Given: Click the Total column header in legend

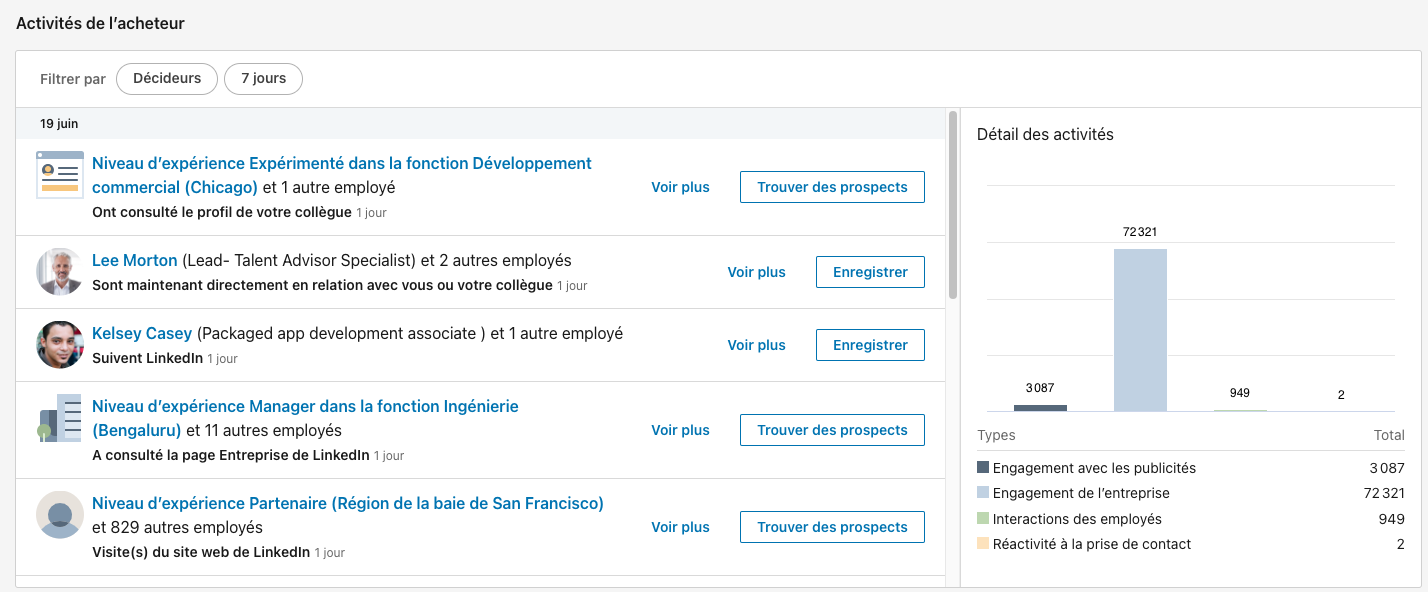Looking at the screenshot, I should pos(1389,435).
